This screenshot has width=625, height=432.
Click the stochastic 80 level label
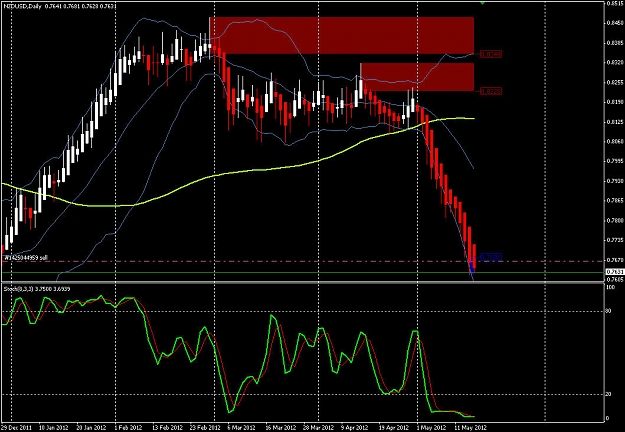click(609, 312)
